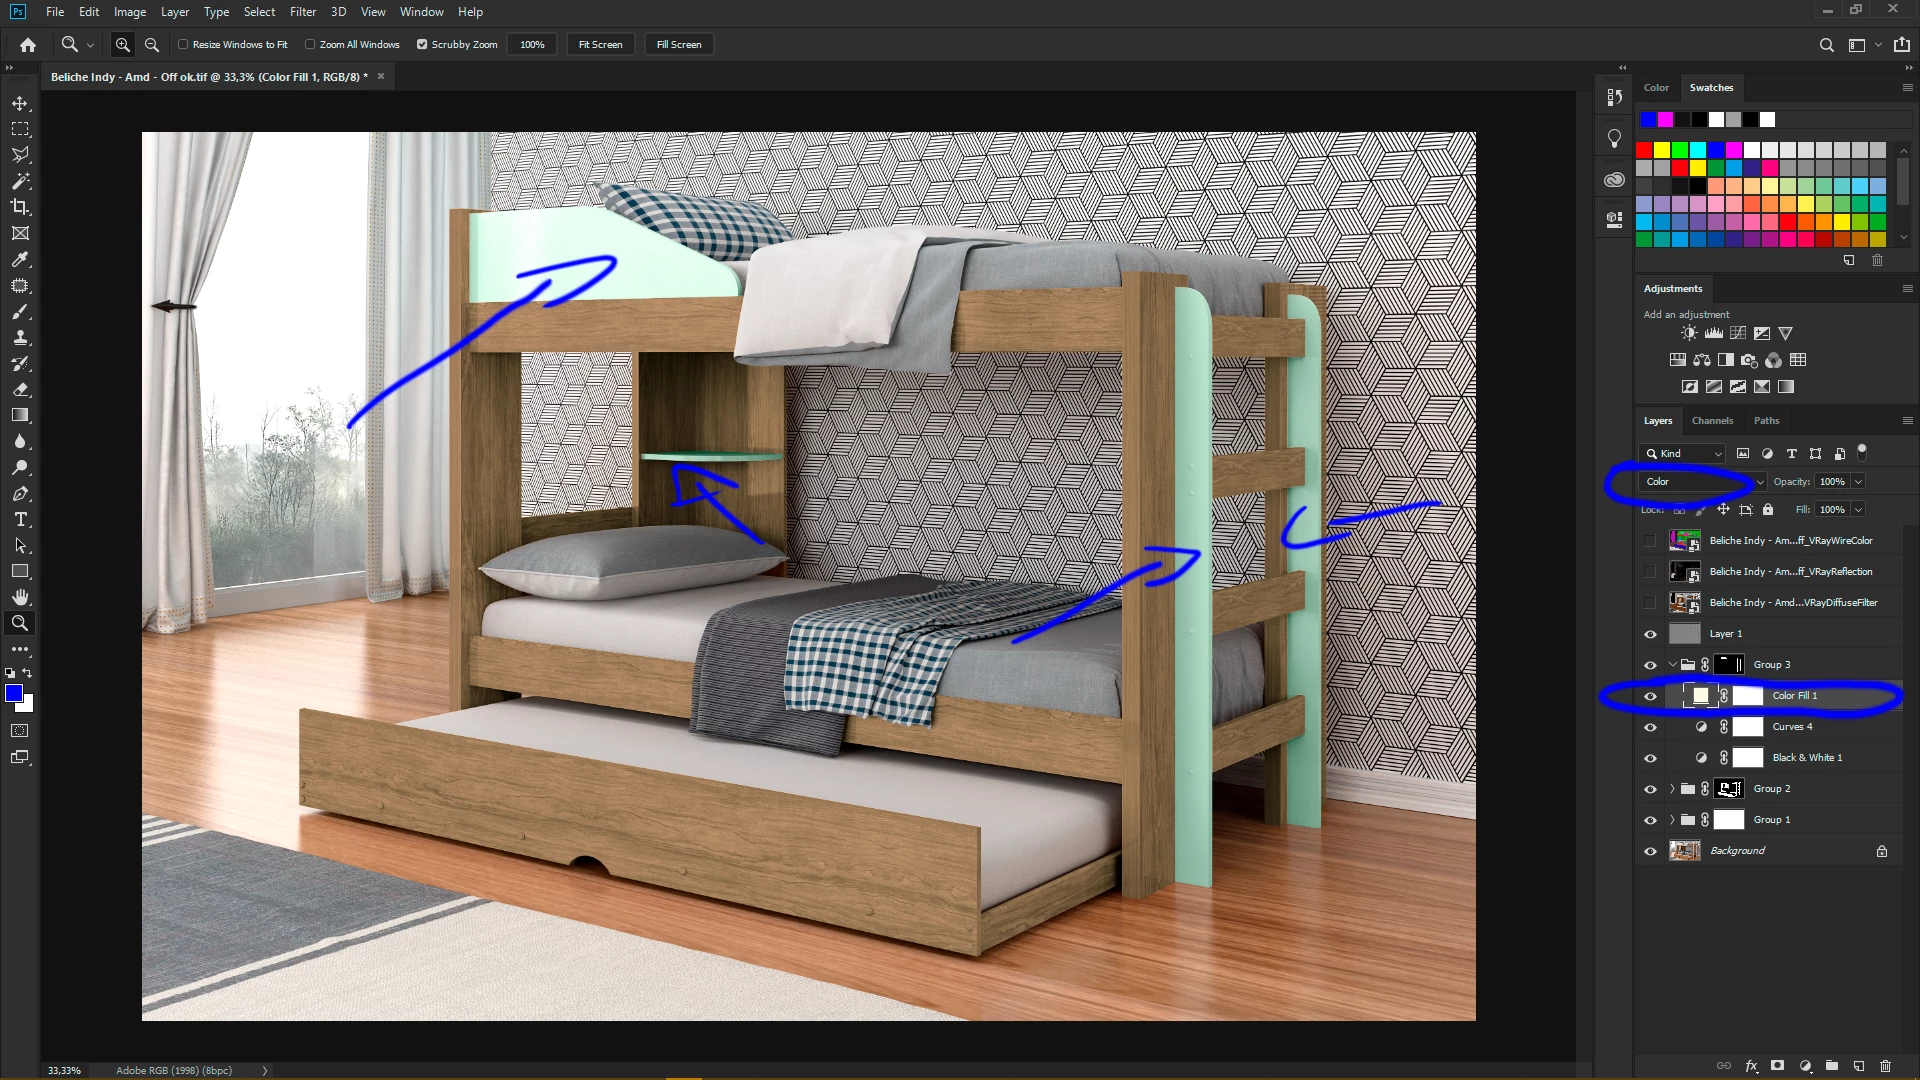This screenshot has width=1920, height=1080.
Task: Hide the Background layer
Action: pos(1650,851)
